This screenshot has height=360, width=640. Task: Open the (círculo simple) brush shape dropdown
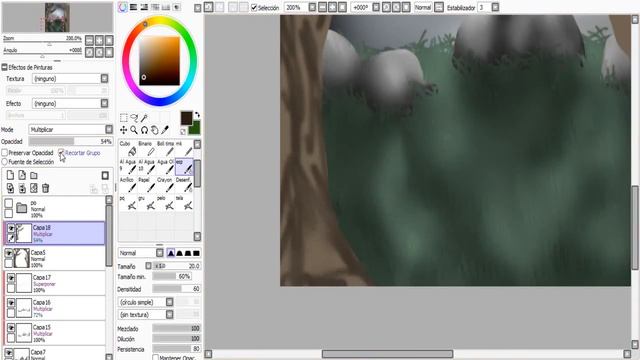(x=146, y=302)
